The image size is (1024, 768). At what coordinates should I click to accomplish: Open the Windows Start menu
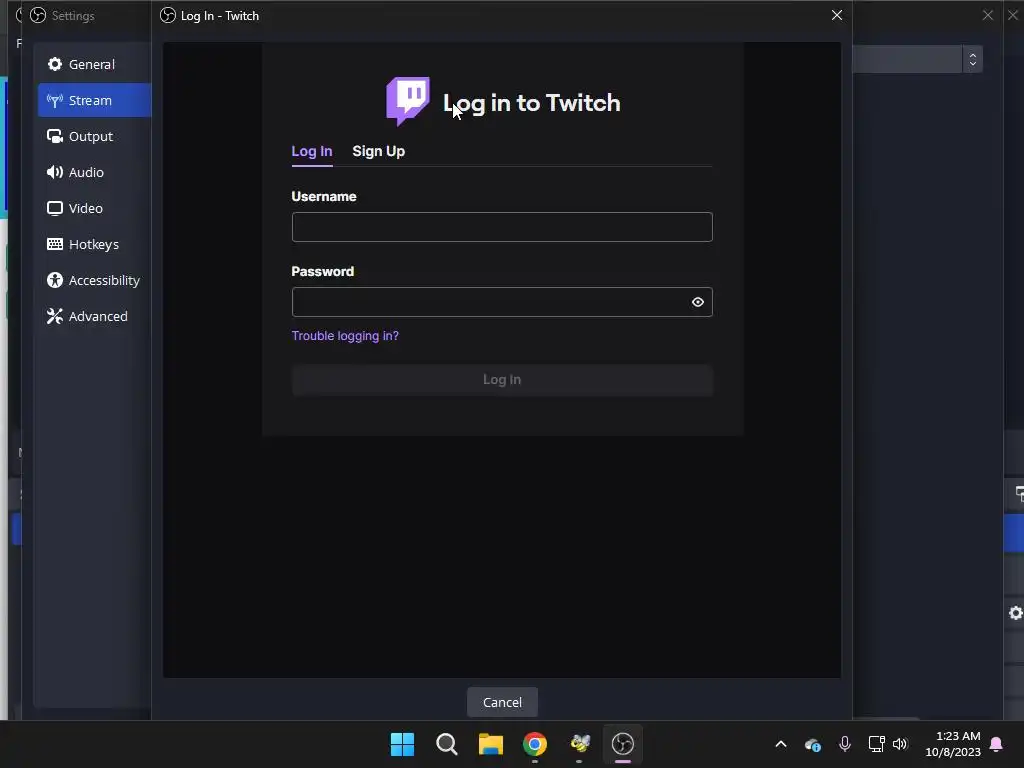[x=402, y=744]
